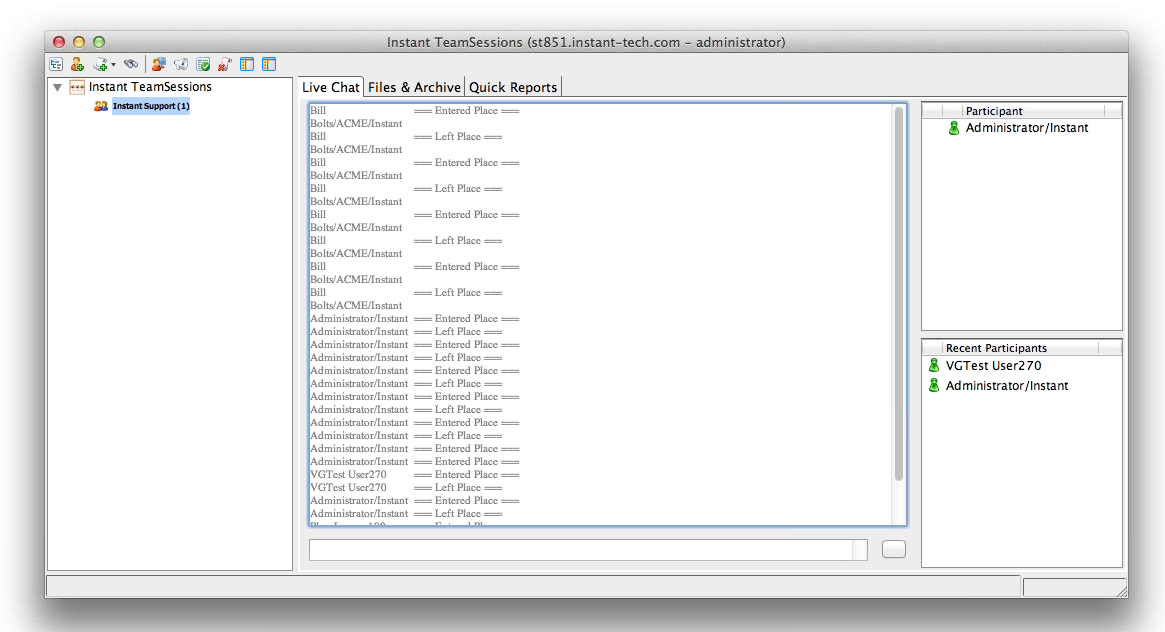Viewport: 1165px width, 632px height.
Task: Click the tree view toolbar icon
Action: (56, 65)
